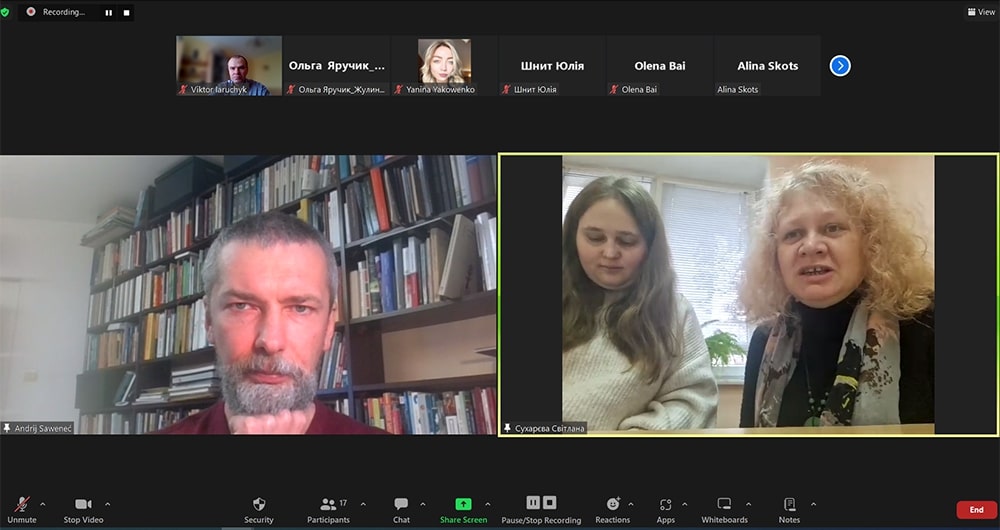Open the Notes tool

coord(789,509)
